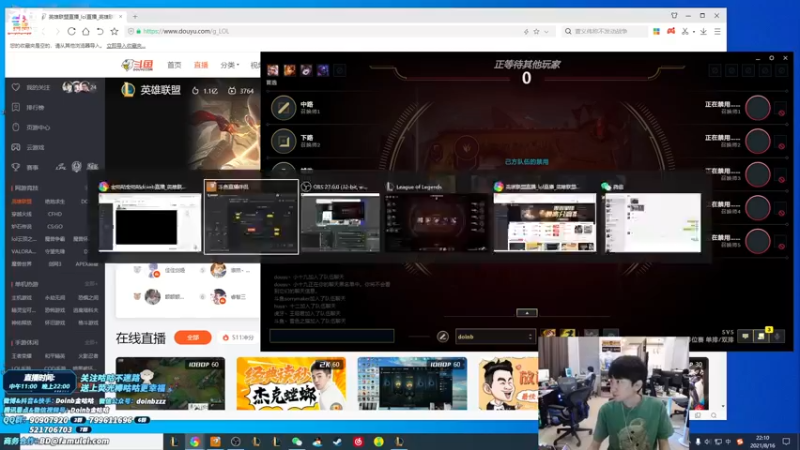Click the Douyu logo in the site header
The width and height of the screenshot is (800, 450).
point(137,65)
